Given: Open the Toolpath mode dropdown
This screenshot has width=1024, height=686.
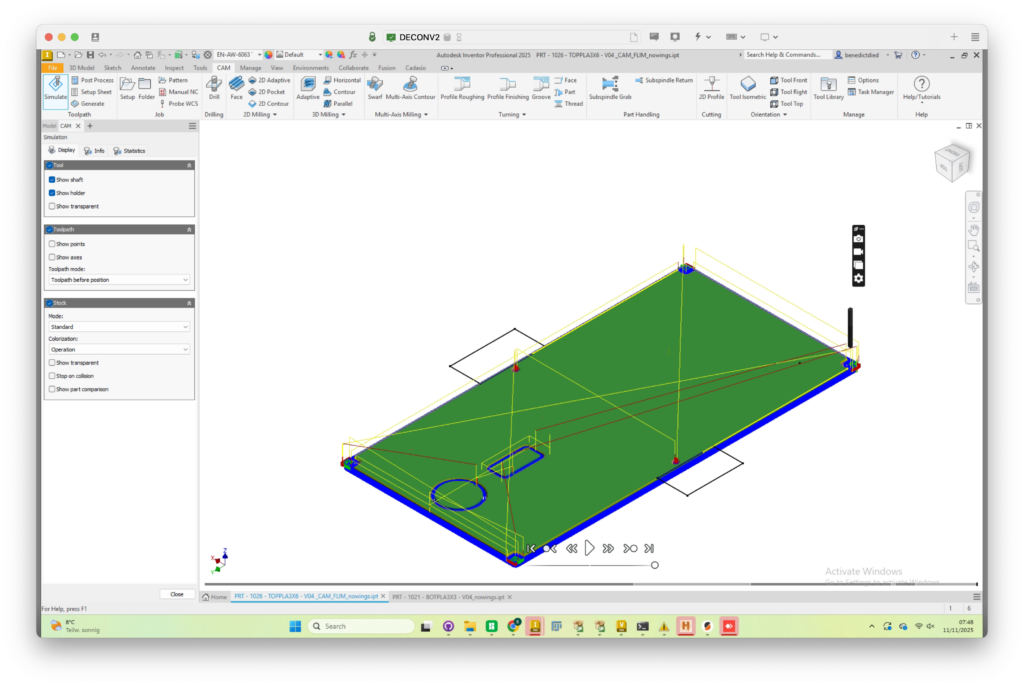Looking at the screenshot, I should click(x=119, y=280).
